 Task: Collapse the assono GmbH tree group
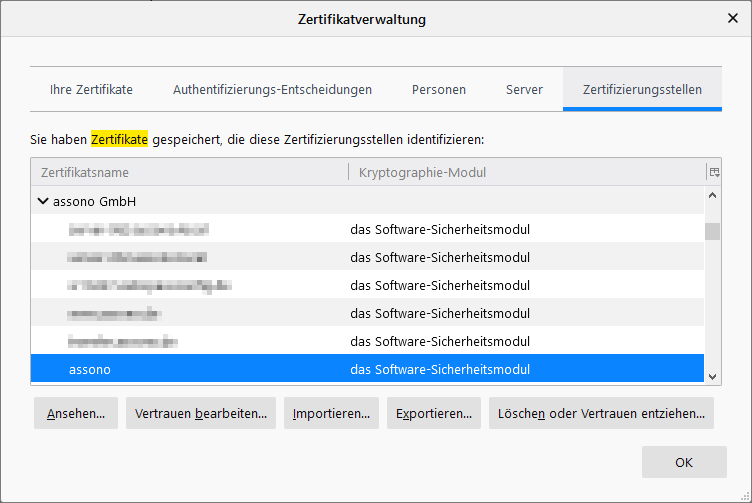pos(43,201)
